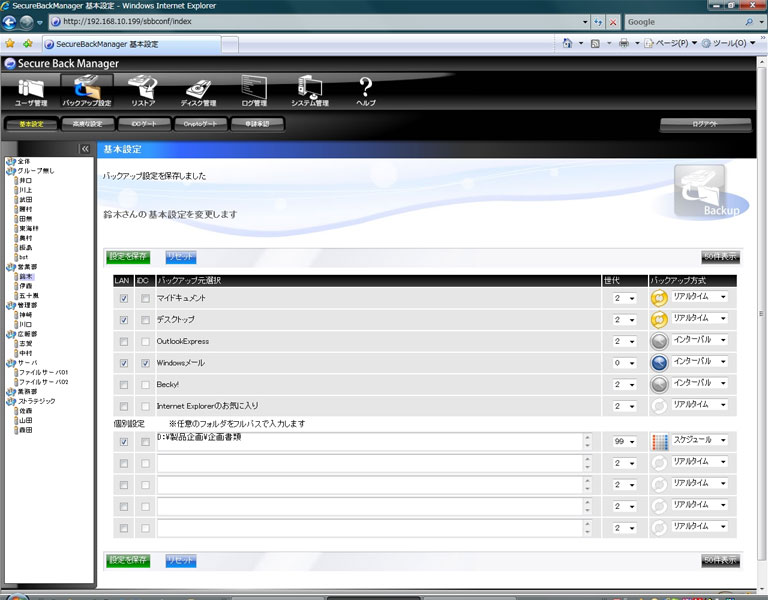This screenshot has width=768, height=600.
Task: Collapse the sidebar with the « icon
Action: (85, 149)
